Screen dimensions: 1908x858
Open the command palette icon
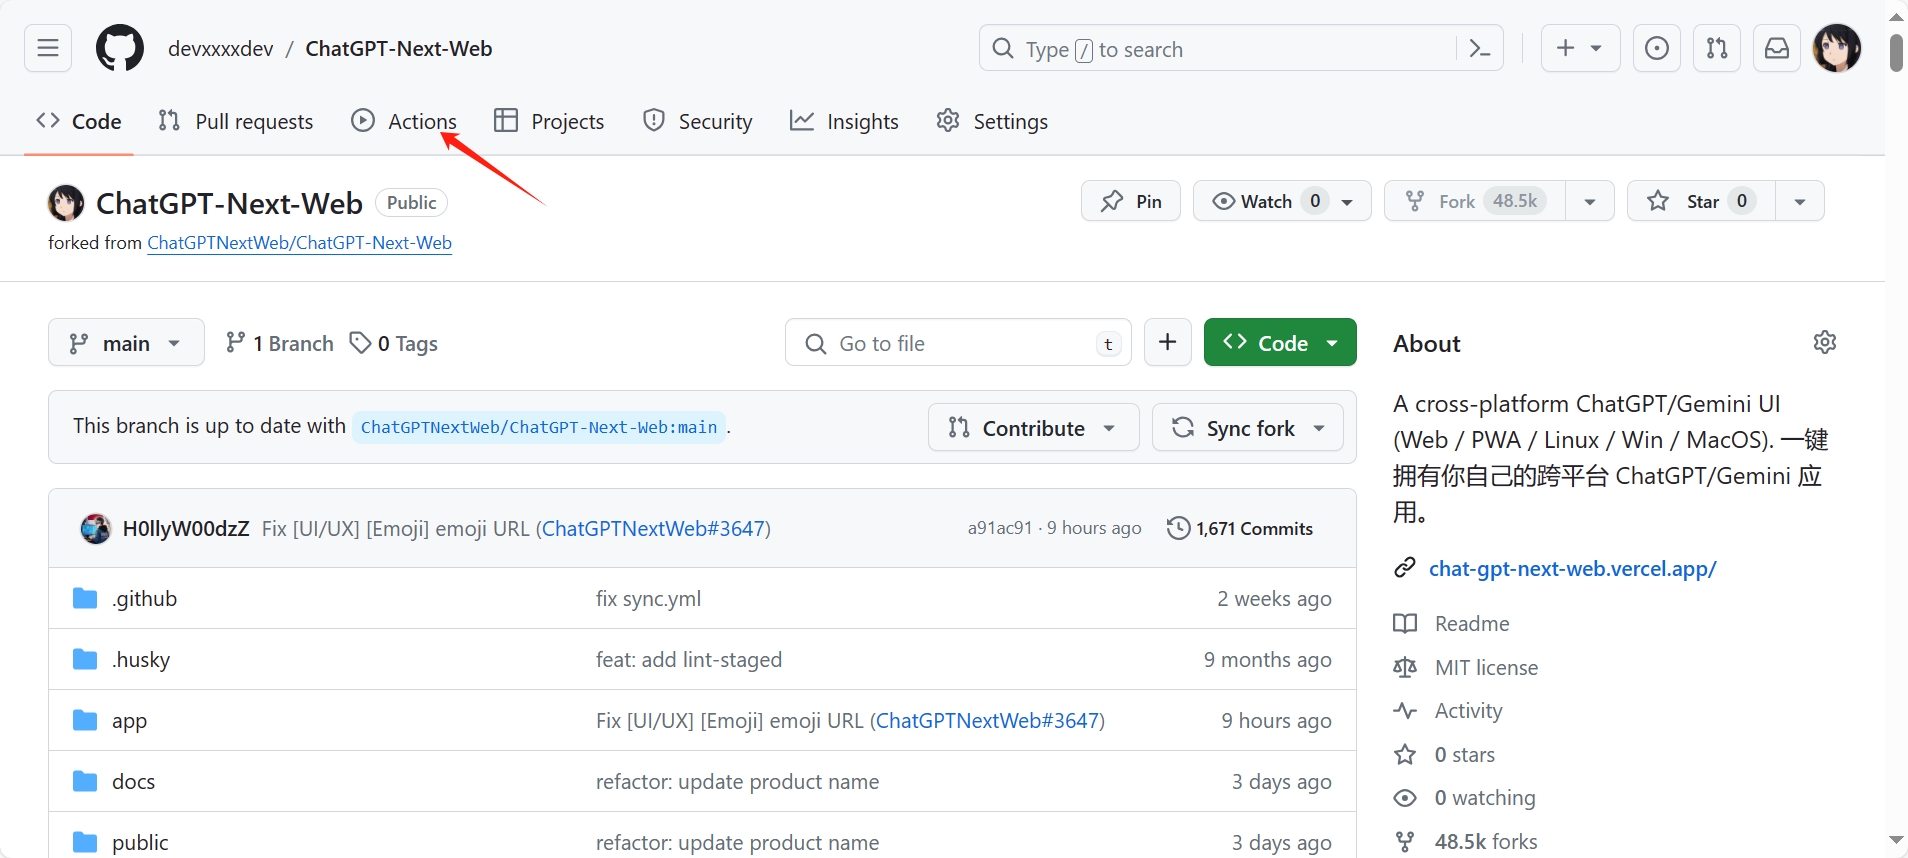pos(1480,48)
